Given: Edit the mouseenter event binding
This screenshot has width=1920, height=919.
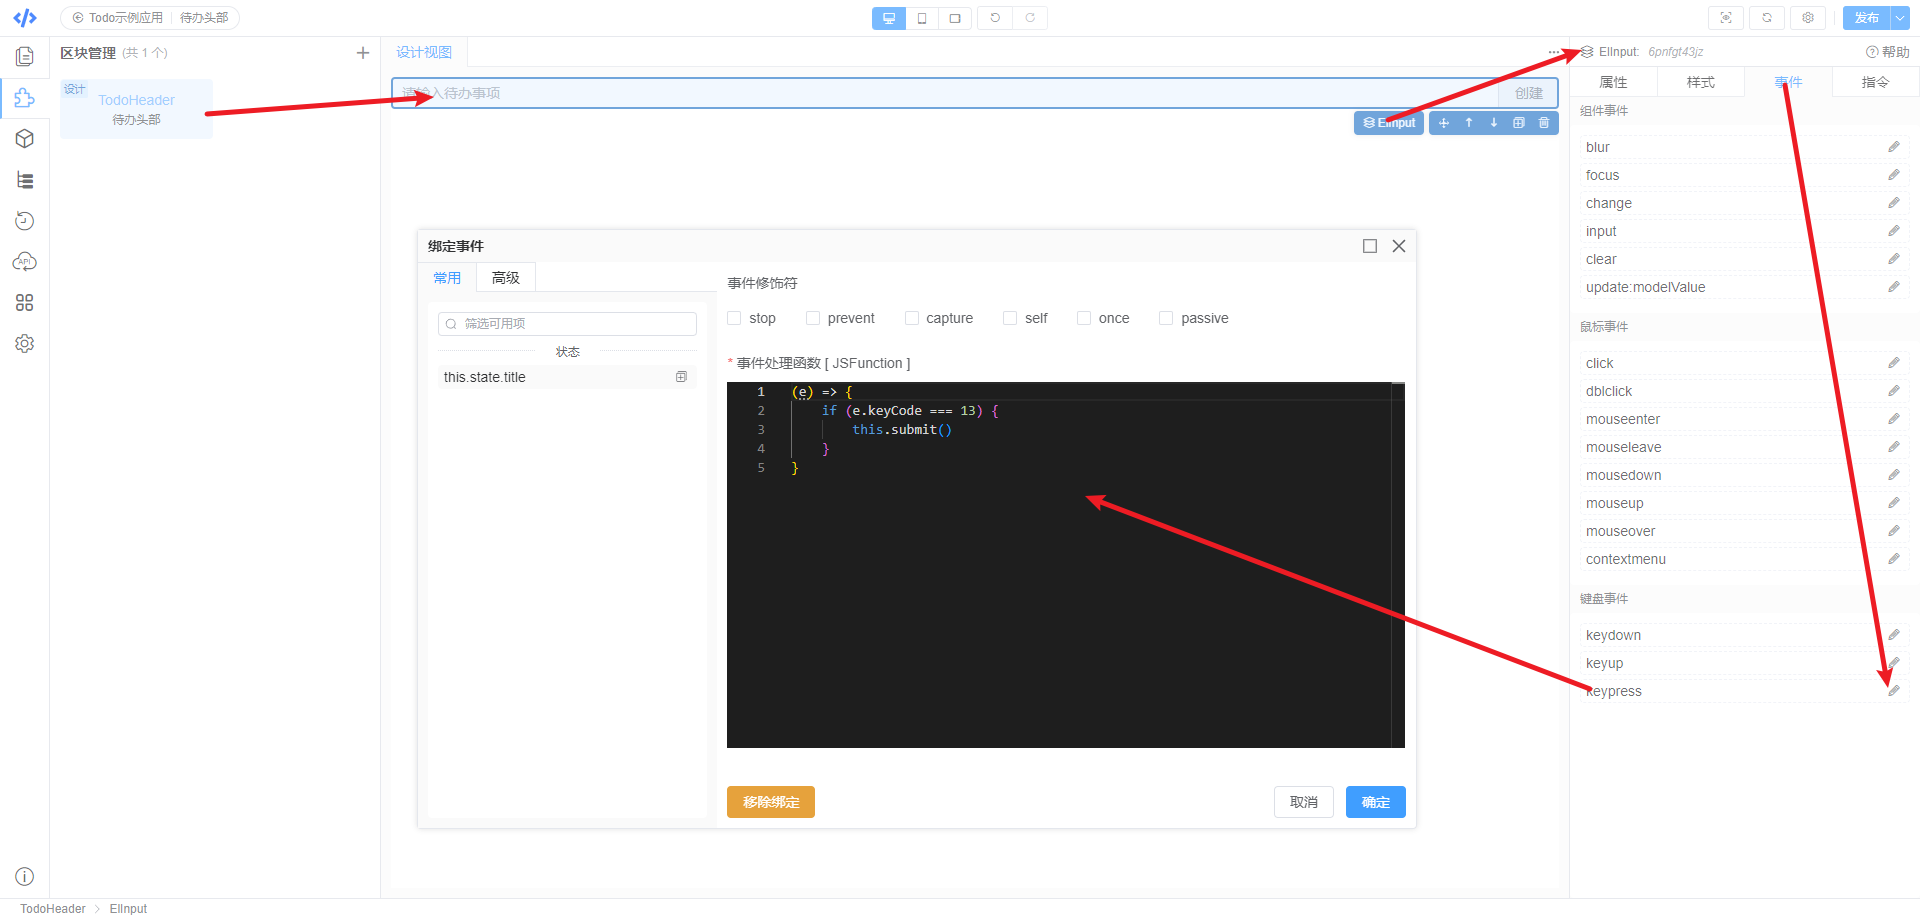Looking at the screenshot, I should point(1894,419).
